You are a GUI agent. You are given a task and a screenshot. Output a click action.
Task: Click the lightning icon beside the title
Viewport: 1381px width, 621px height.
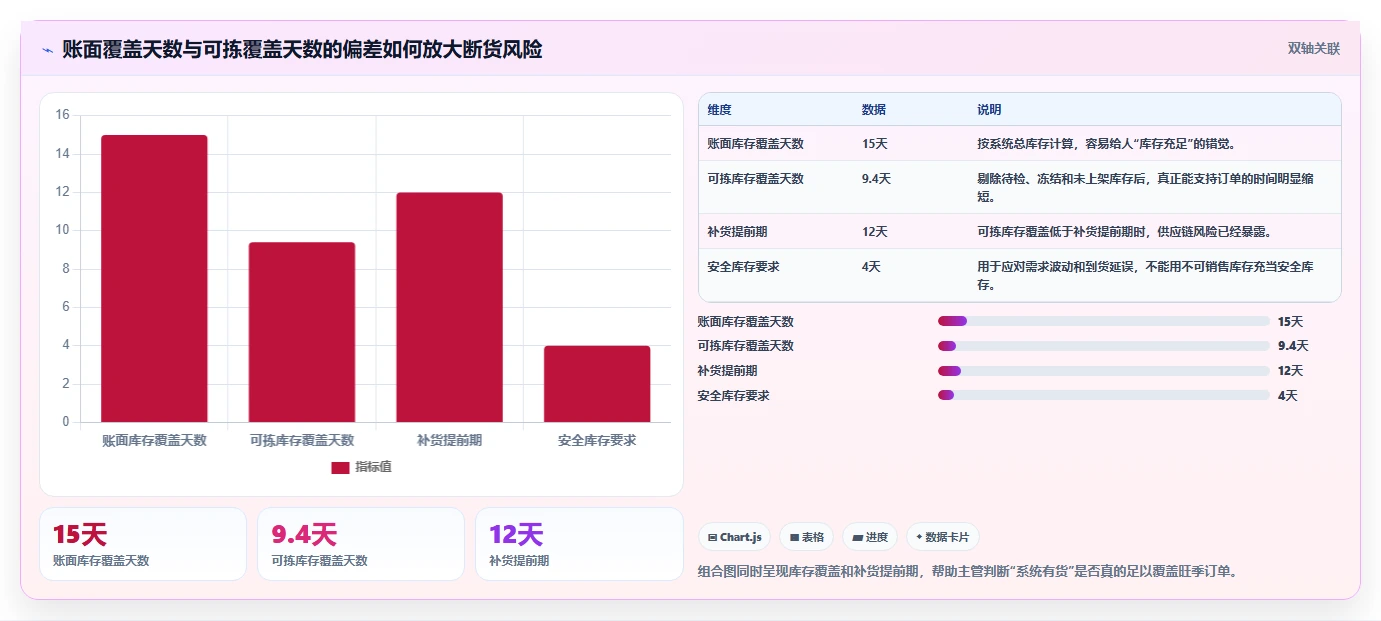[47, 50]
